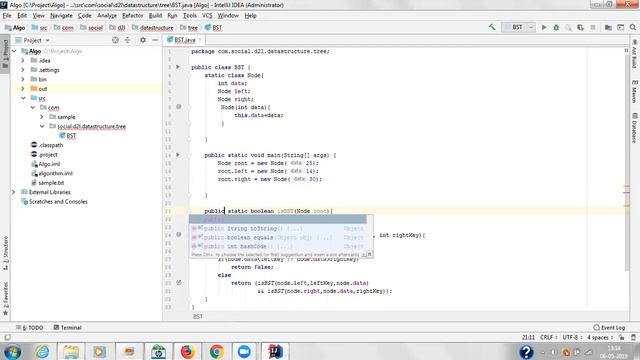Open the Terminal tool window
Screen dimensions: 640x360
coord(68,327)
